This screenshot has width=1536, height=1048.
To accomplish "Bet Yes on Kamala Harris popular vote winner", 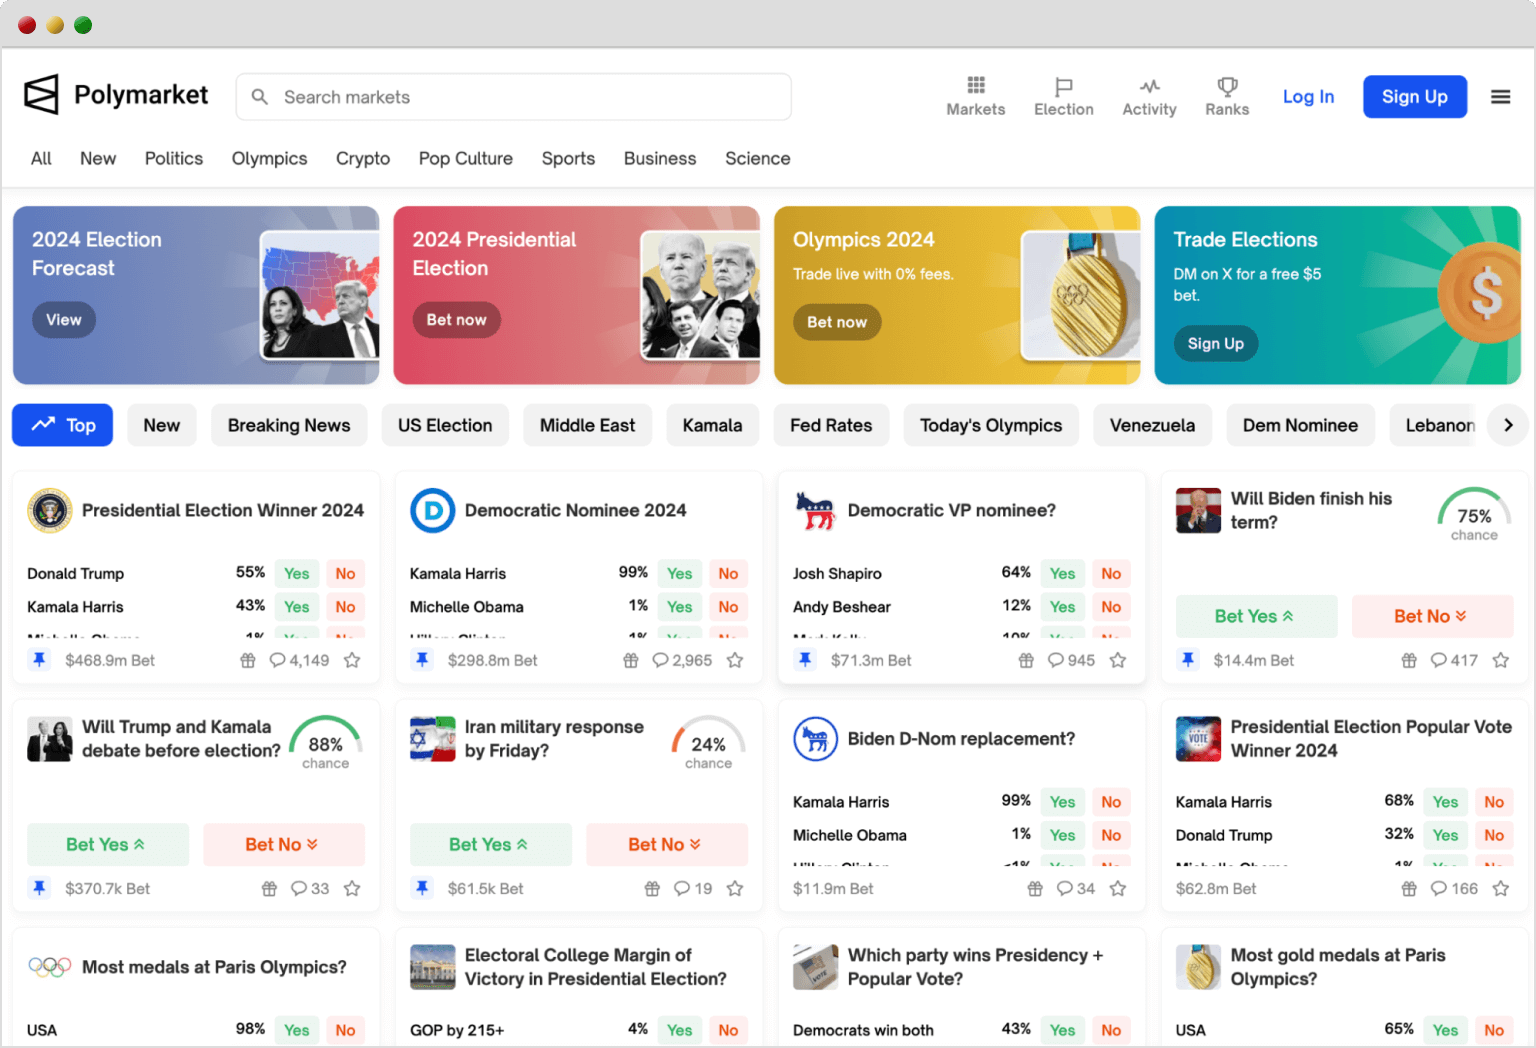I will coord(1445,801).
